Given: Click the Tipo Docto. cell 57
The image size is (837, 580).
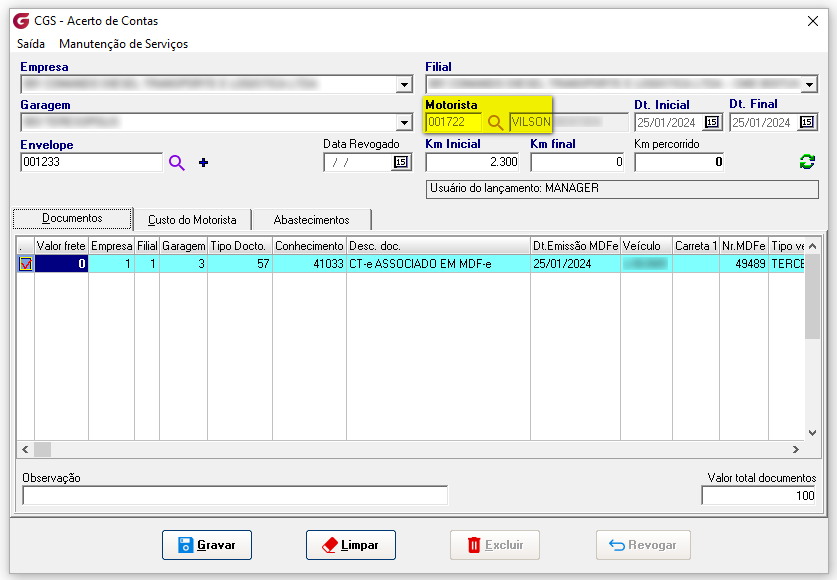Looking at the screenshot, I should pyautogui.click(x=240, y=264).
